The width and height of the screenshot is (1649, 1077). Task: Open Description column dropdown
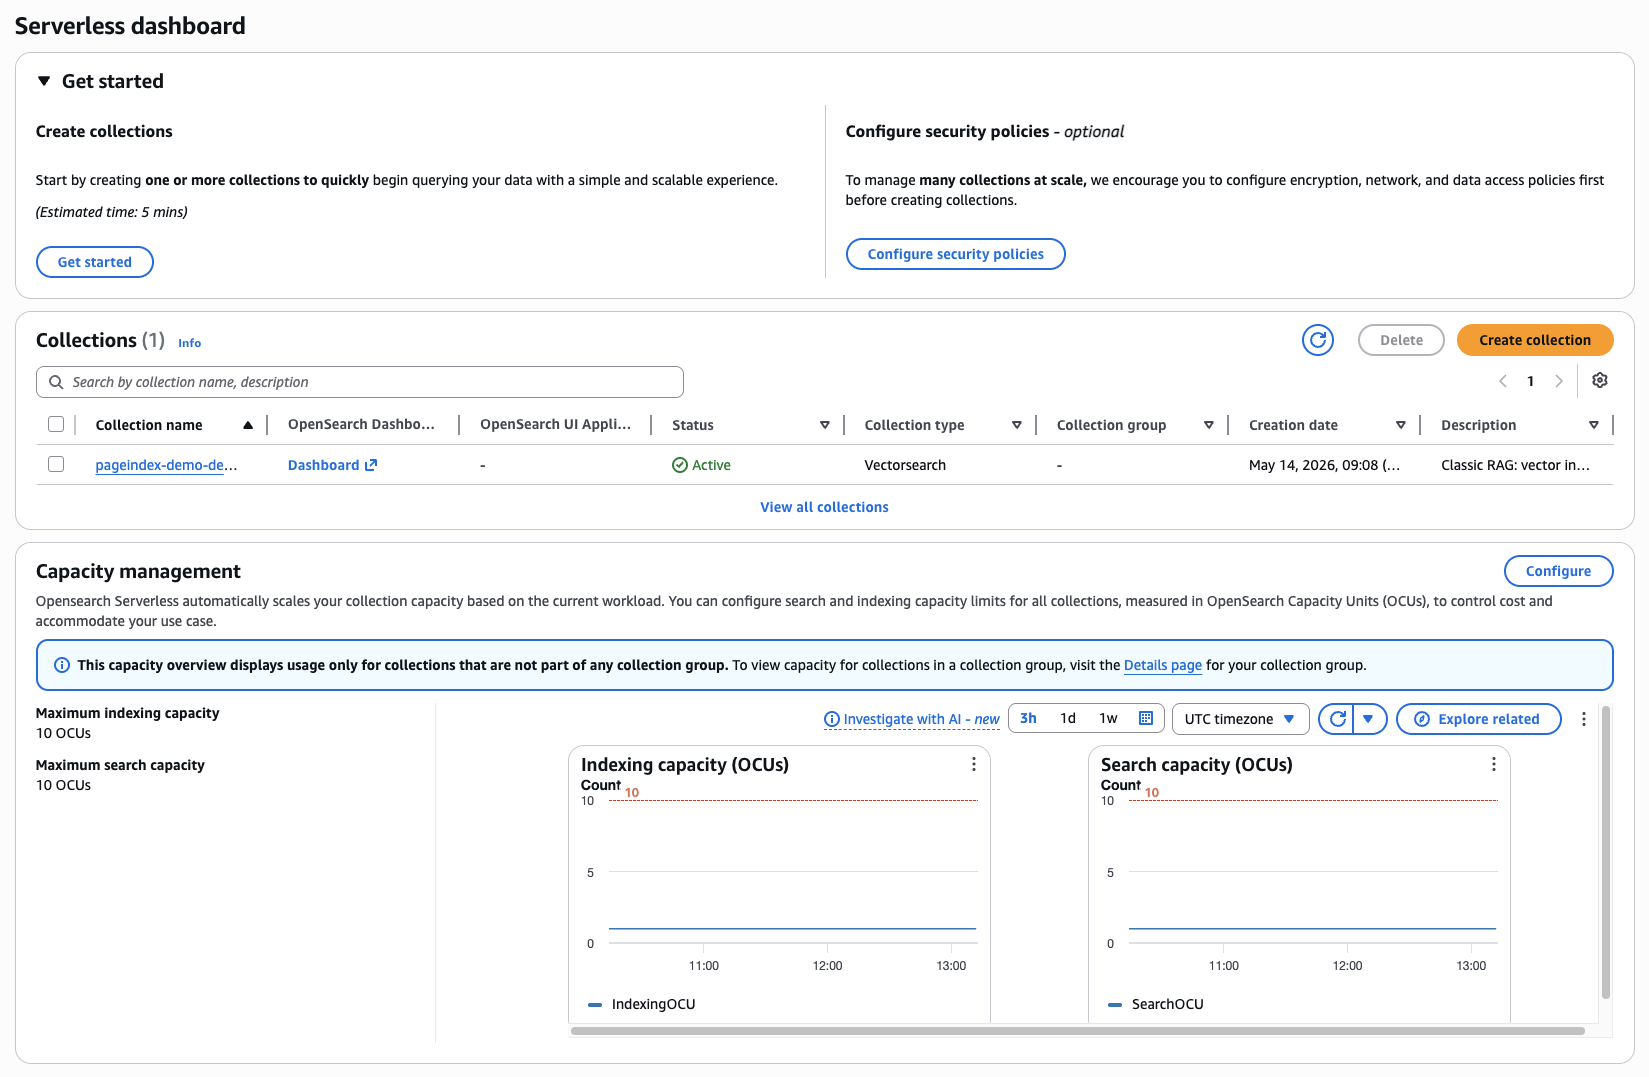click(1594, 425)
